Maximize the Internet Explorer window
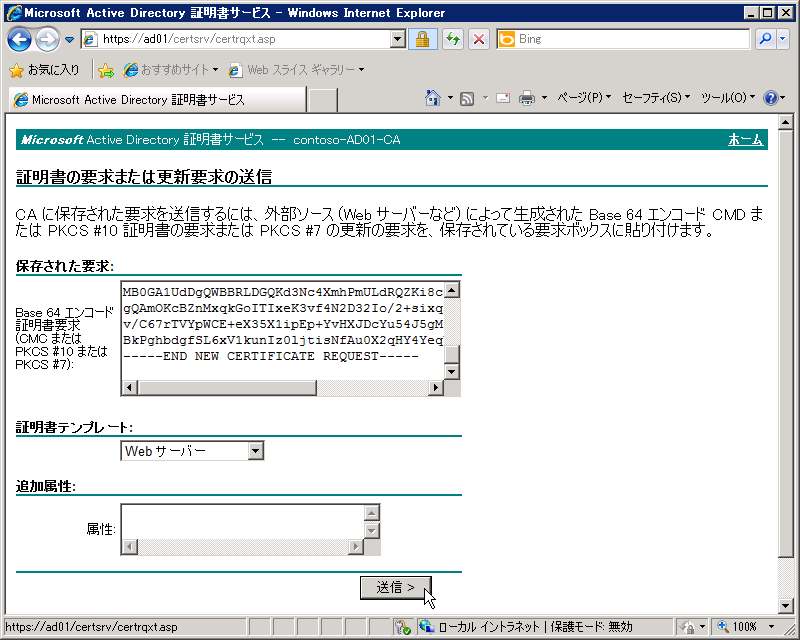Image resolution: width=800 pixels, height=640 pixels. [x=767, y=13]
